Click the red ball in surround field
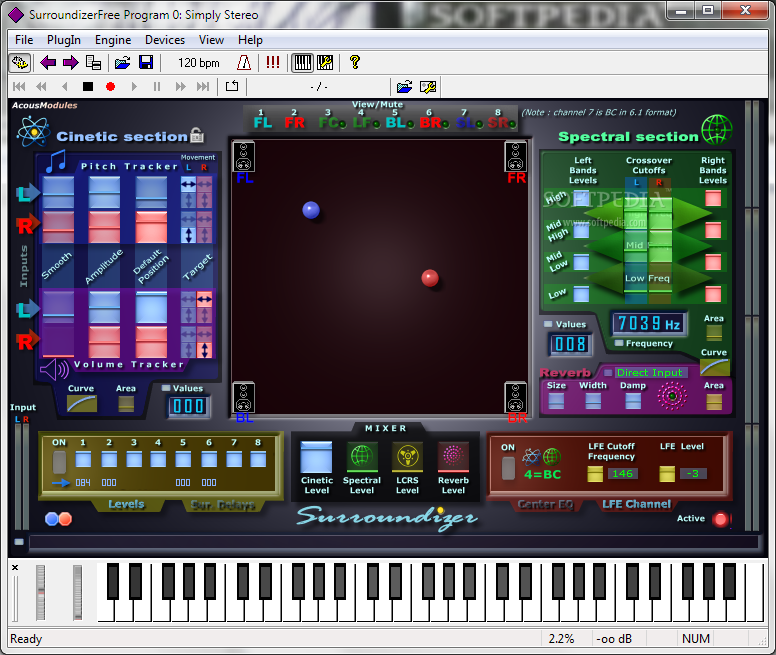The image size is (776, 655). coord(430,278)
